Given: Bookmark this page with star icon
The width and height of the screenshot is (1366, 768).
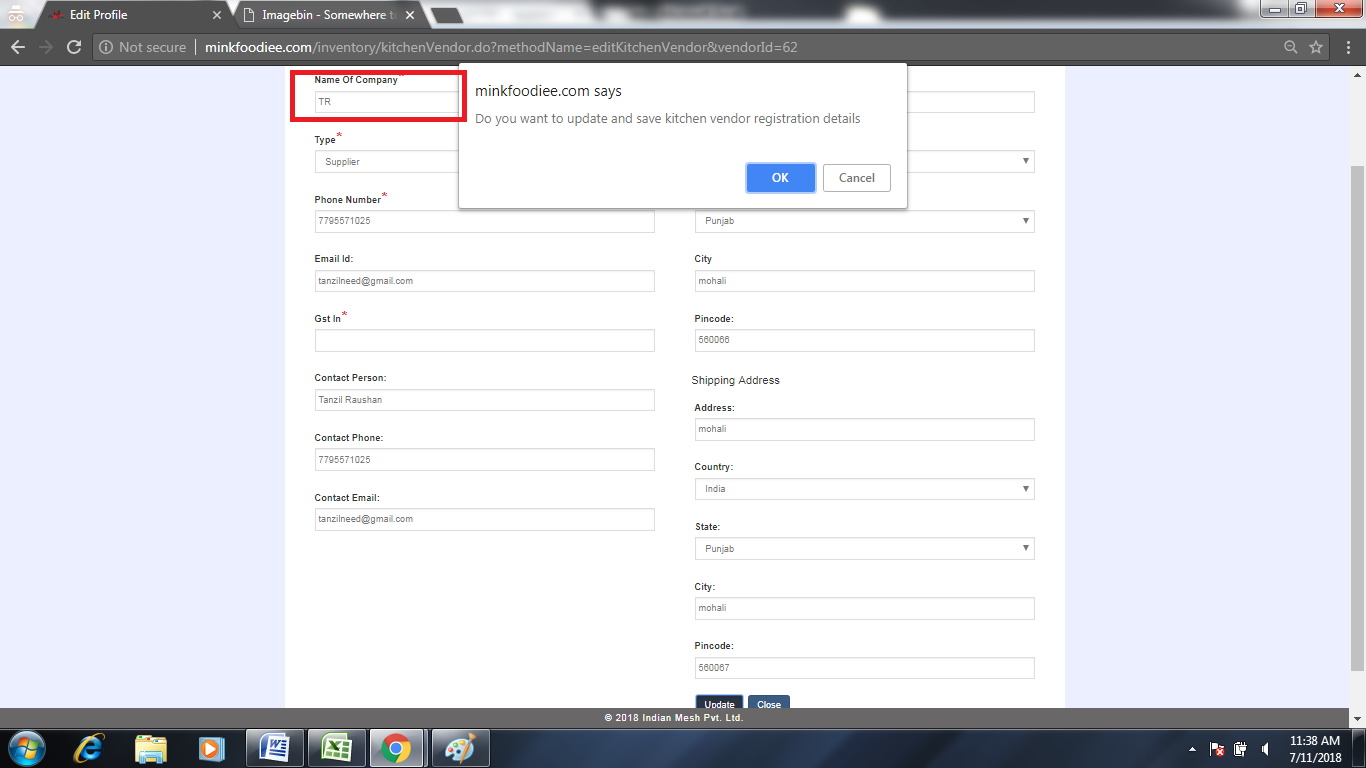Looking at the screenshot, I should point(1316,47).
